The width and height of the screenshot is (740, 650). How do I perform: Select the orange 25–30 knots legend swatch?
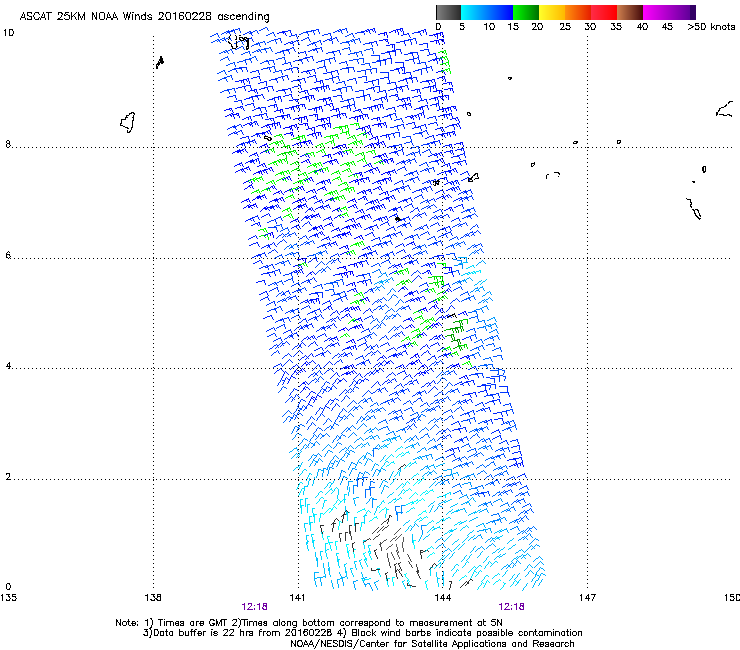coord(578,12)
